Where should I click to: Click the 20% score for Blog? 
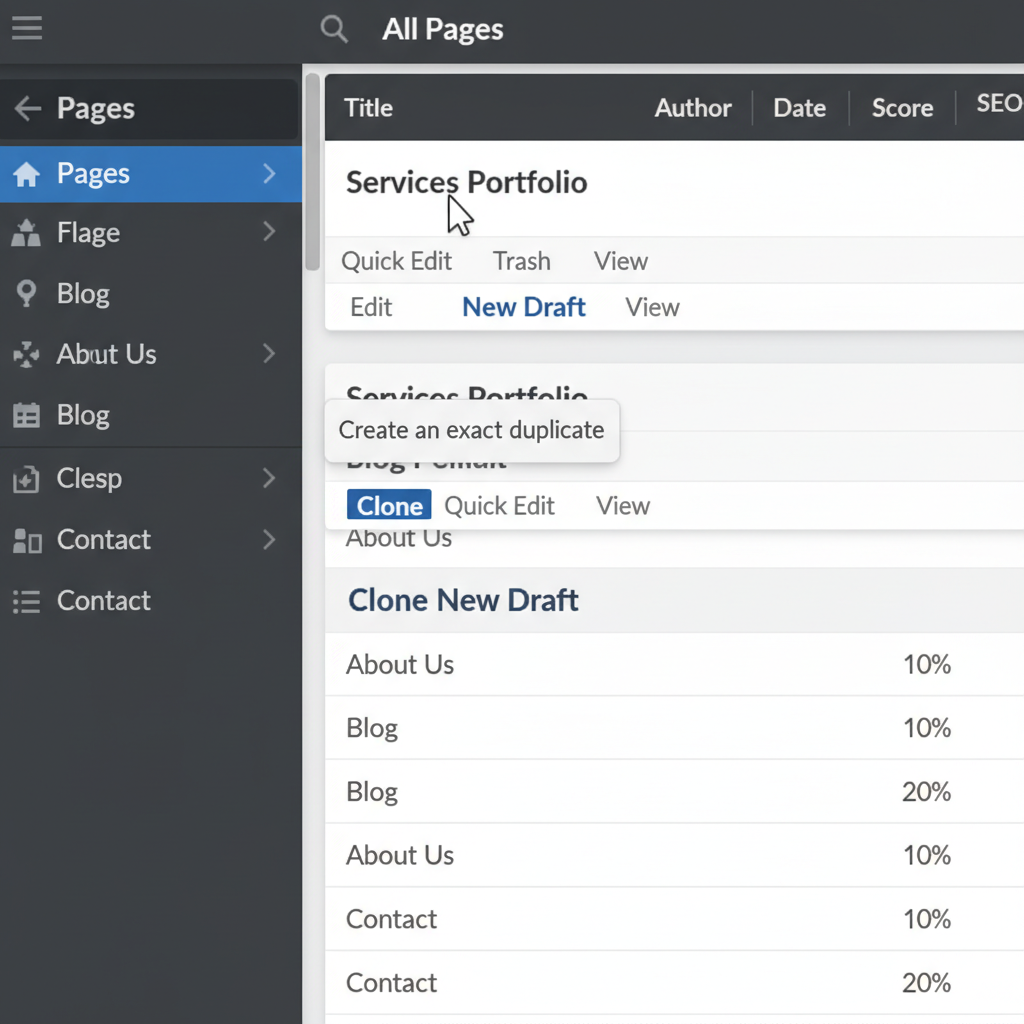(x=926, y=791)
